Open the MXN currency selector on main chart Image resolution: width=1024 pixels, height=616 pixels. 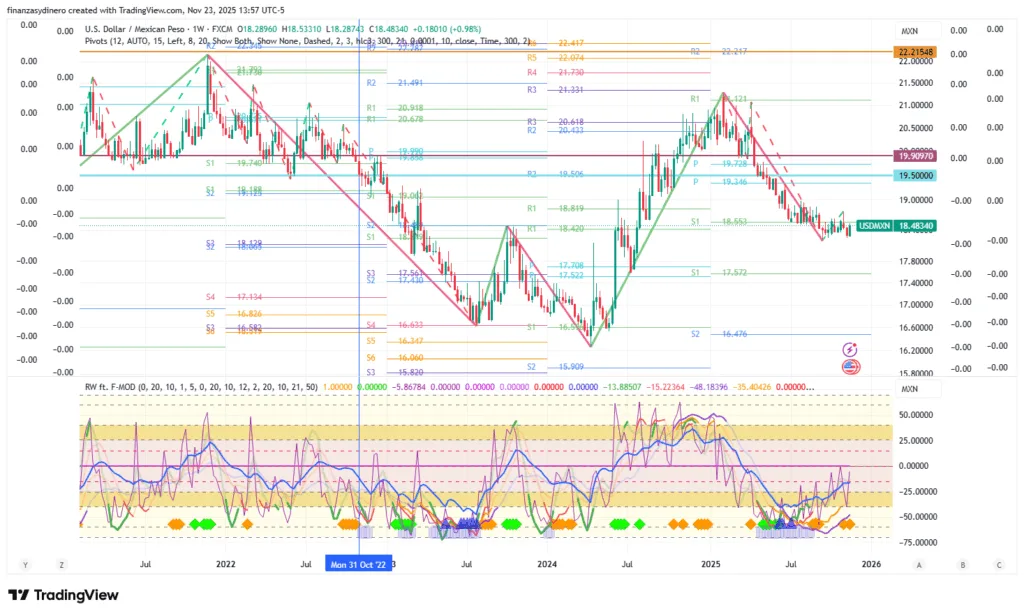909,31
